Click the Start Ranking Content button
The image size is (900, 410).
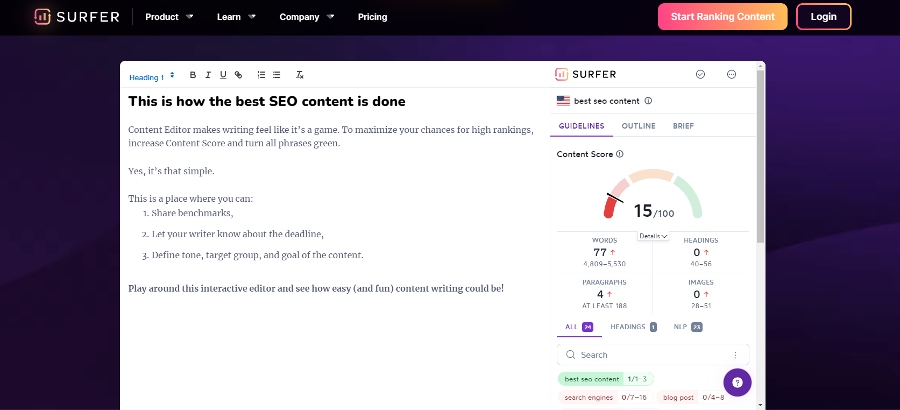pos(723,17)
